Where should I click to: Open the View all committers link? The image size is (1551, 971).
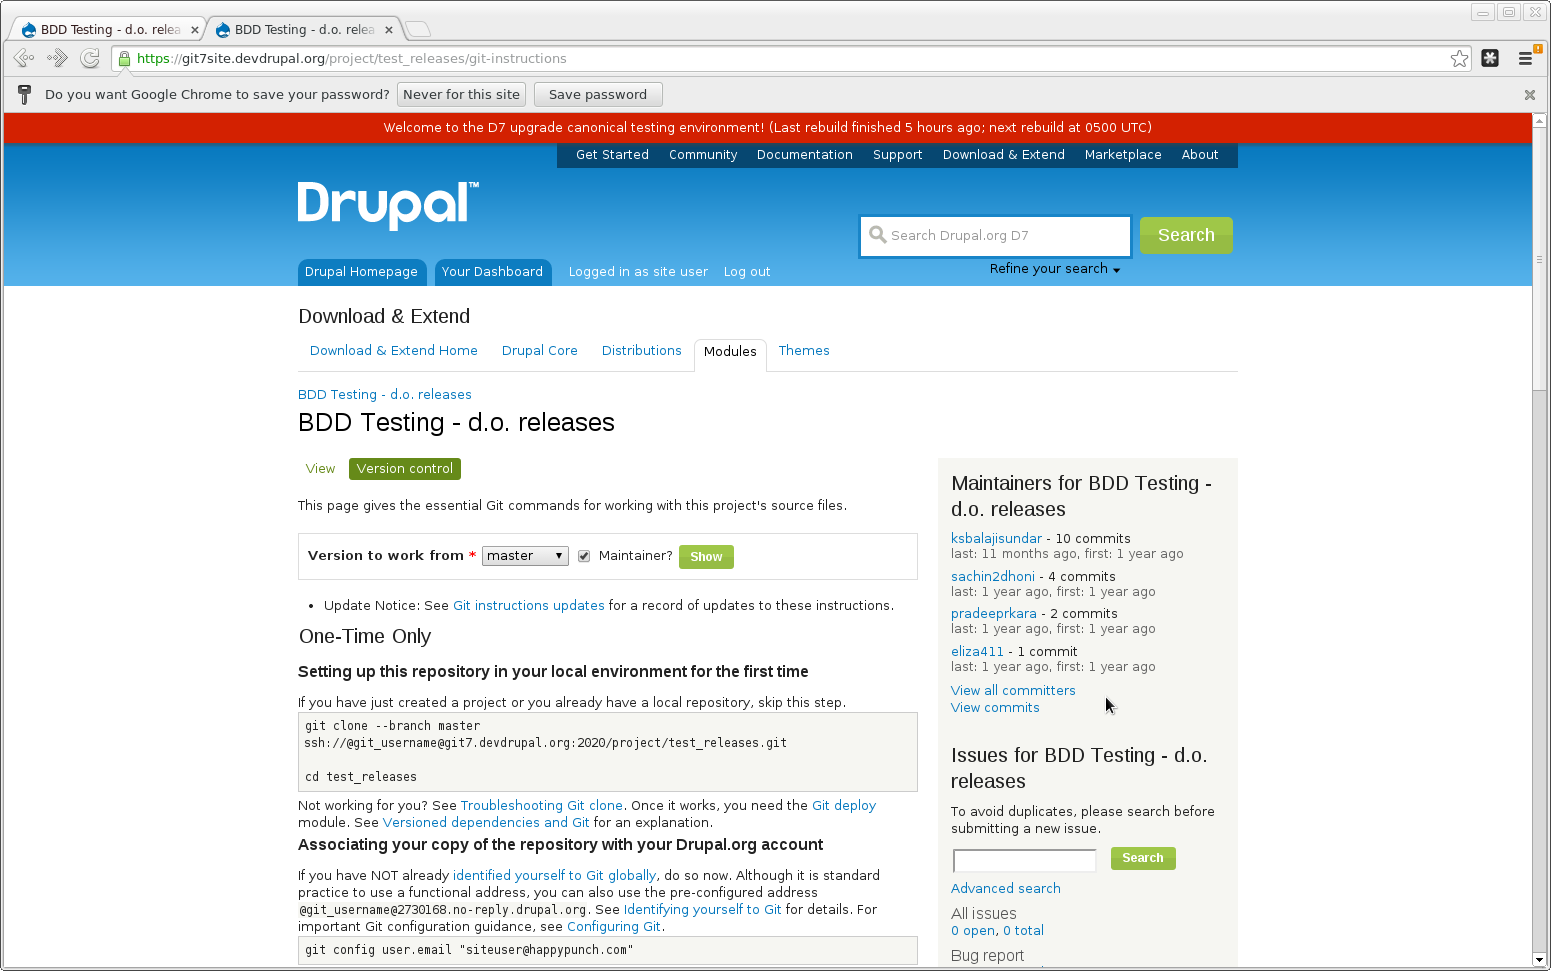point(1012,690)
